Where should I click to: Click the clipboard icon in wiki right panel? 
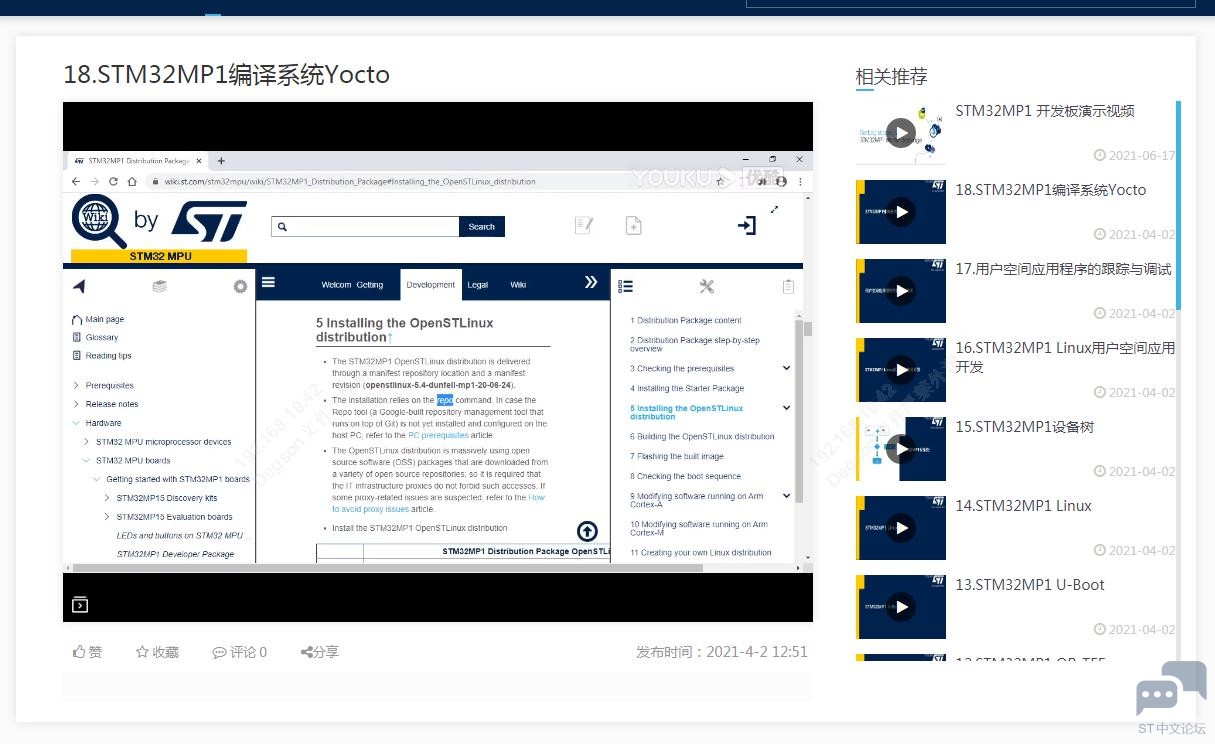point(788,287)
